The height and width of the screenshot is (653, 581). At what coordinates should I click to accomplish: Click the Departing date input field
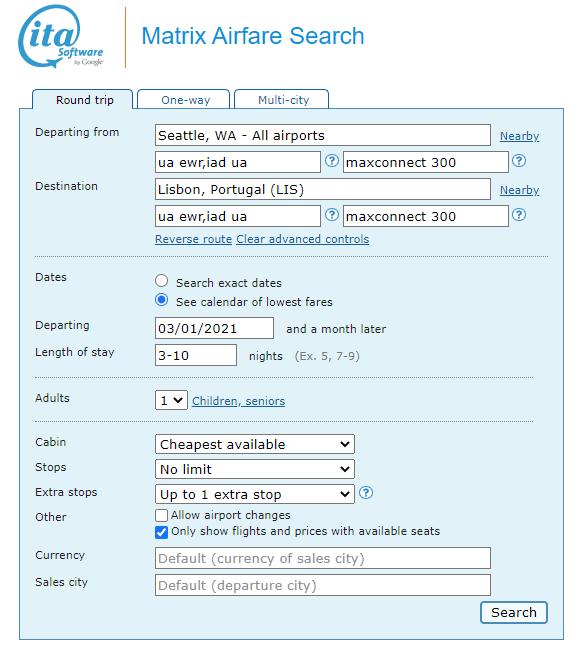214,328
